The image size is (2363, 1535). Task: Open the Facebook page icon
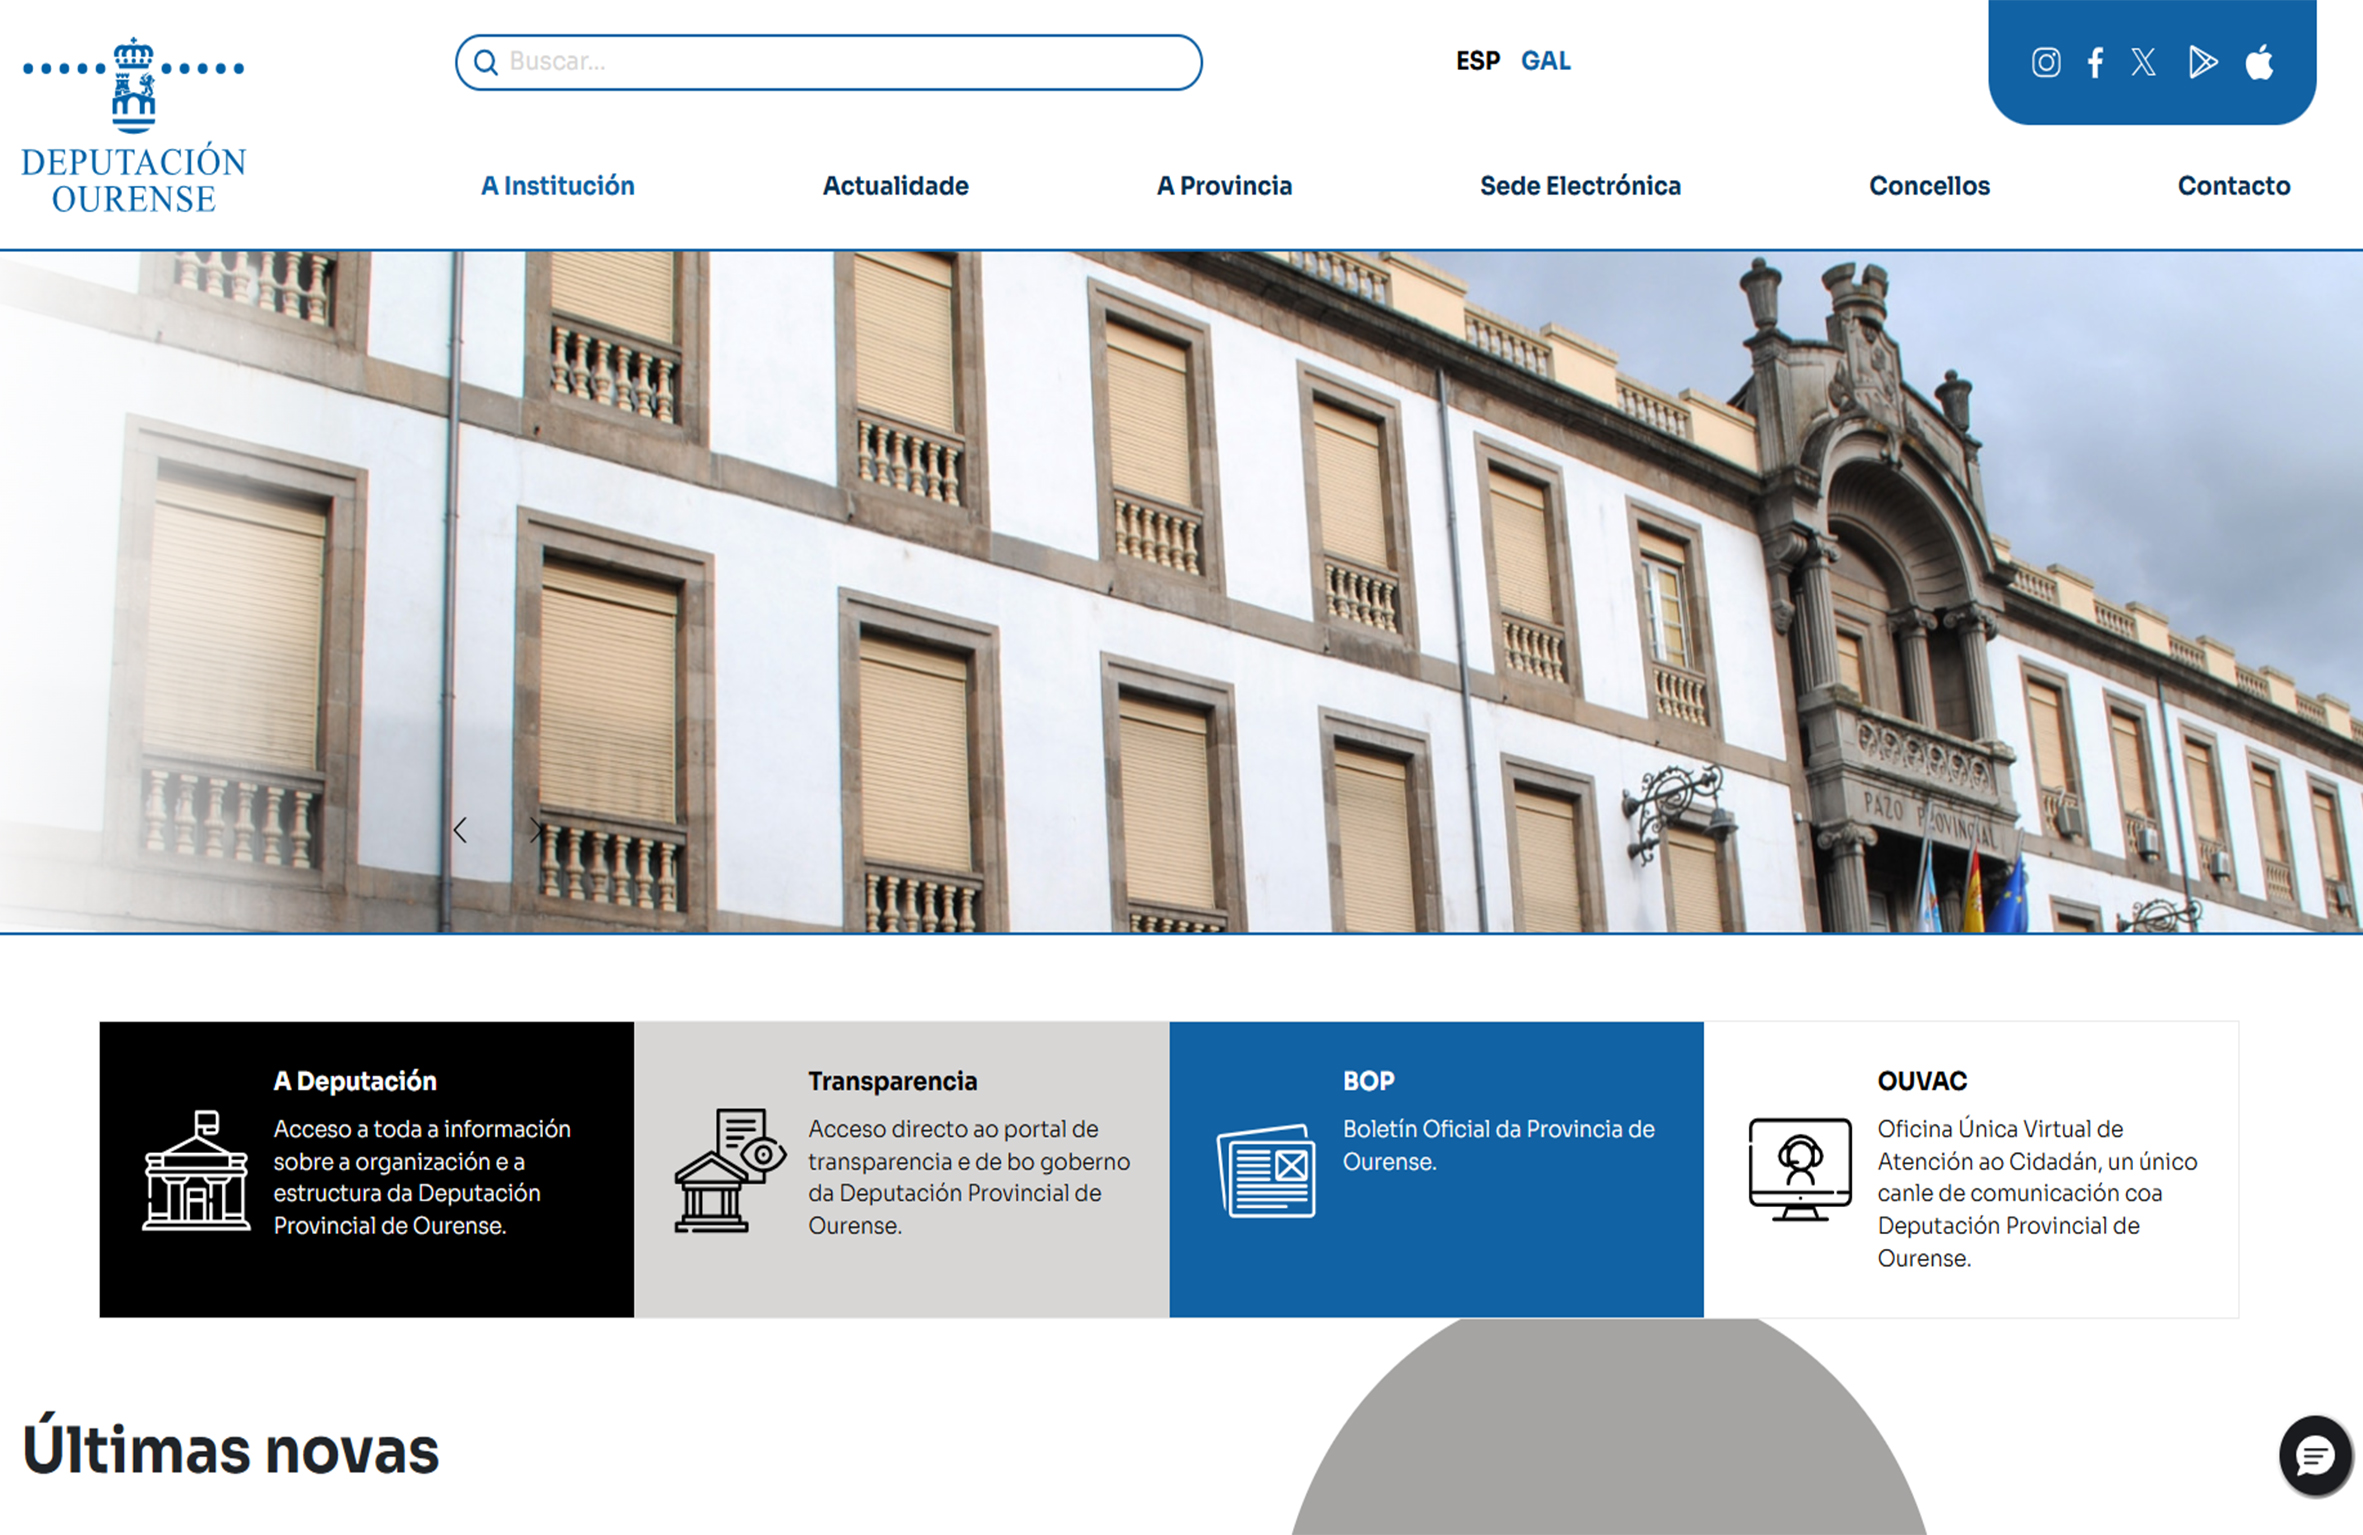(x=2095, y=63)
